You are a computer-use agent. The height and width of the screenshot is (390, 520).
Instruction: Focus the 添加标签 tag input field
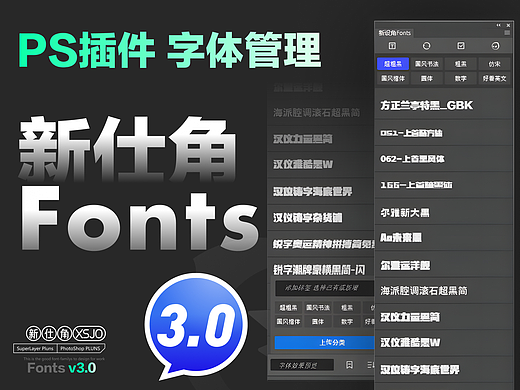(325, 288)
